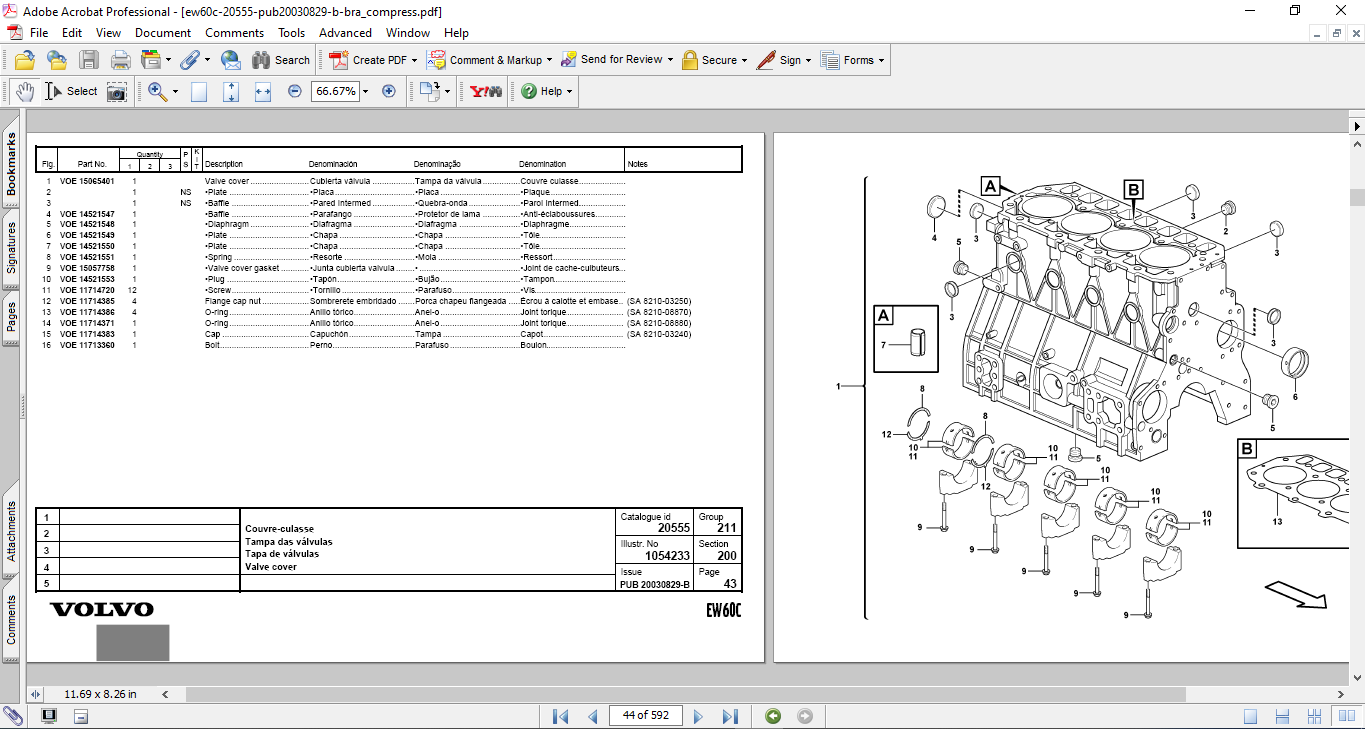Screen dimensions: 1365x729
Task: Click the Save file icon
Action: (89, 60)
